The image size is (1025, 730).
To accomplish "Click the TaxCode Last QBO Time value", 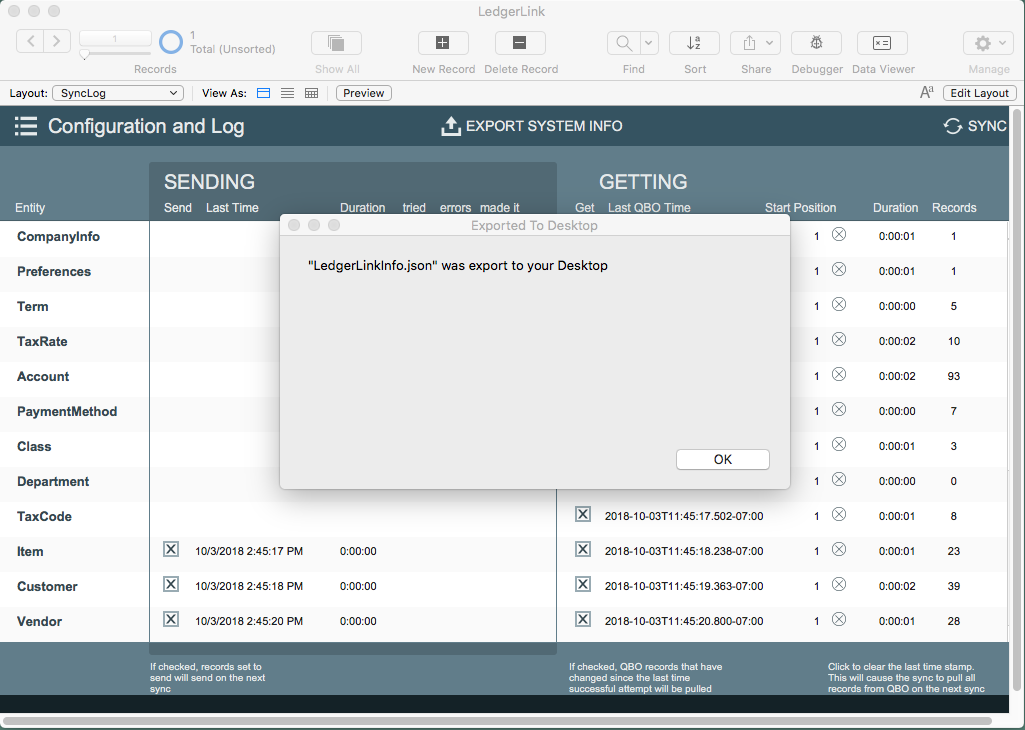I will point(684,516).
